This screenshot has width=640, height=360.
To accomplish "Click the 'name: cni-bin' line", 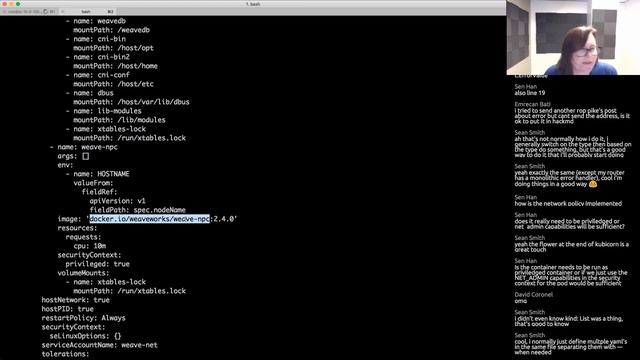I will (x=96, y=39).
